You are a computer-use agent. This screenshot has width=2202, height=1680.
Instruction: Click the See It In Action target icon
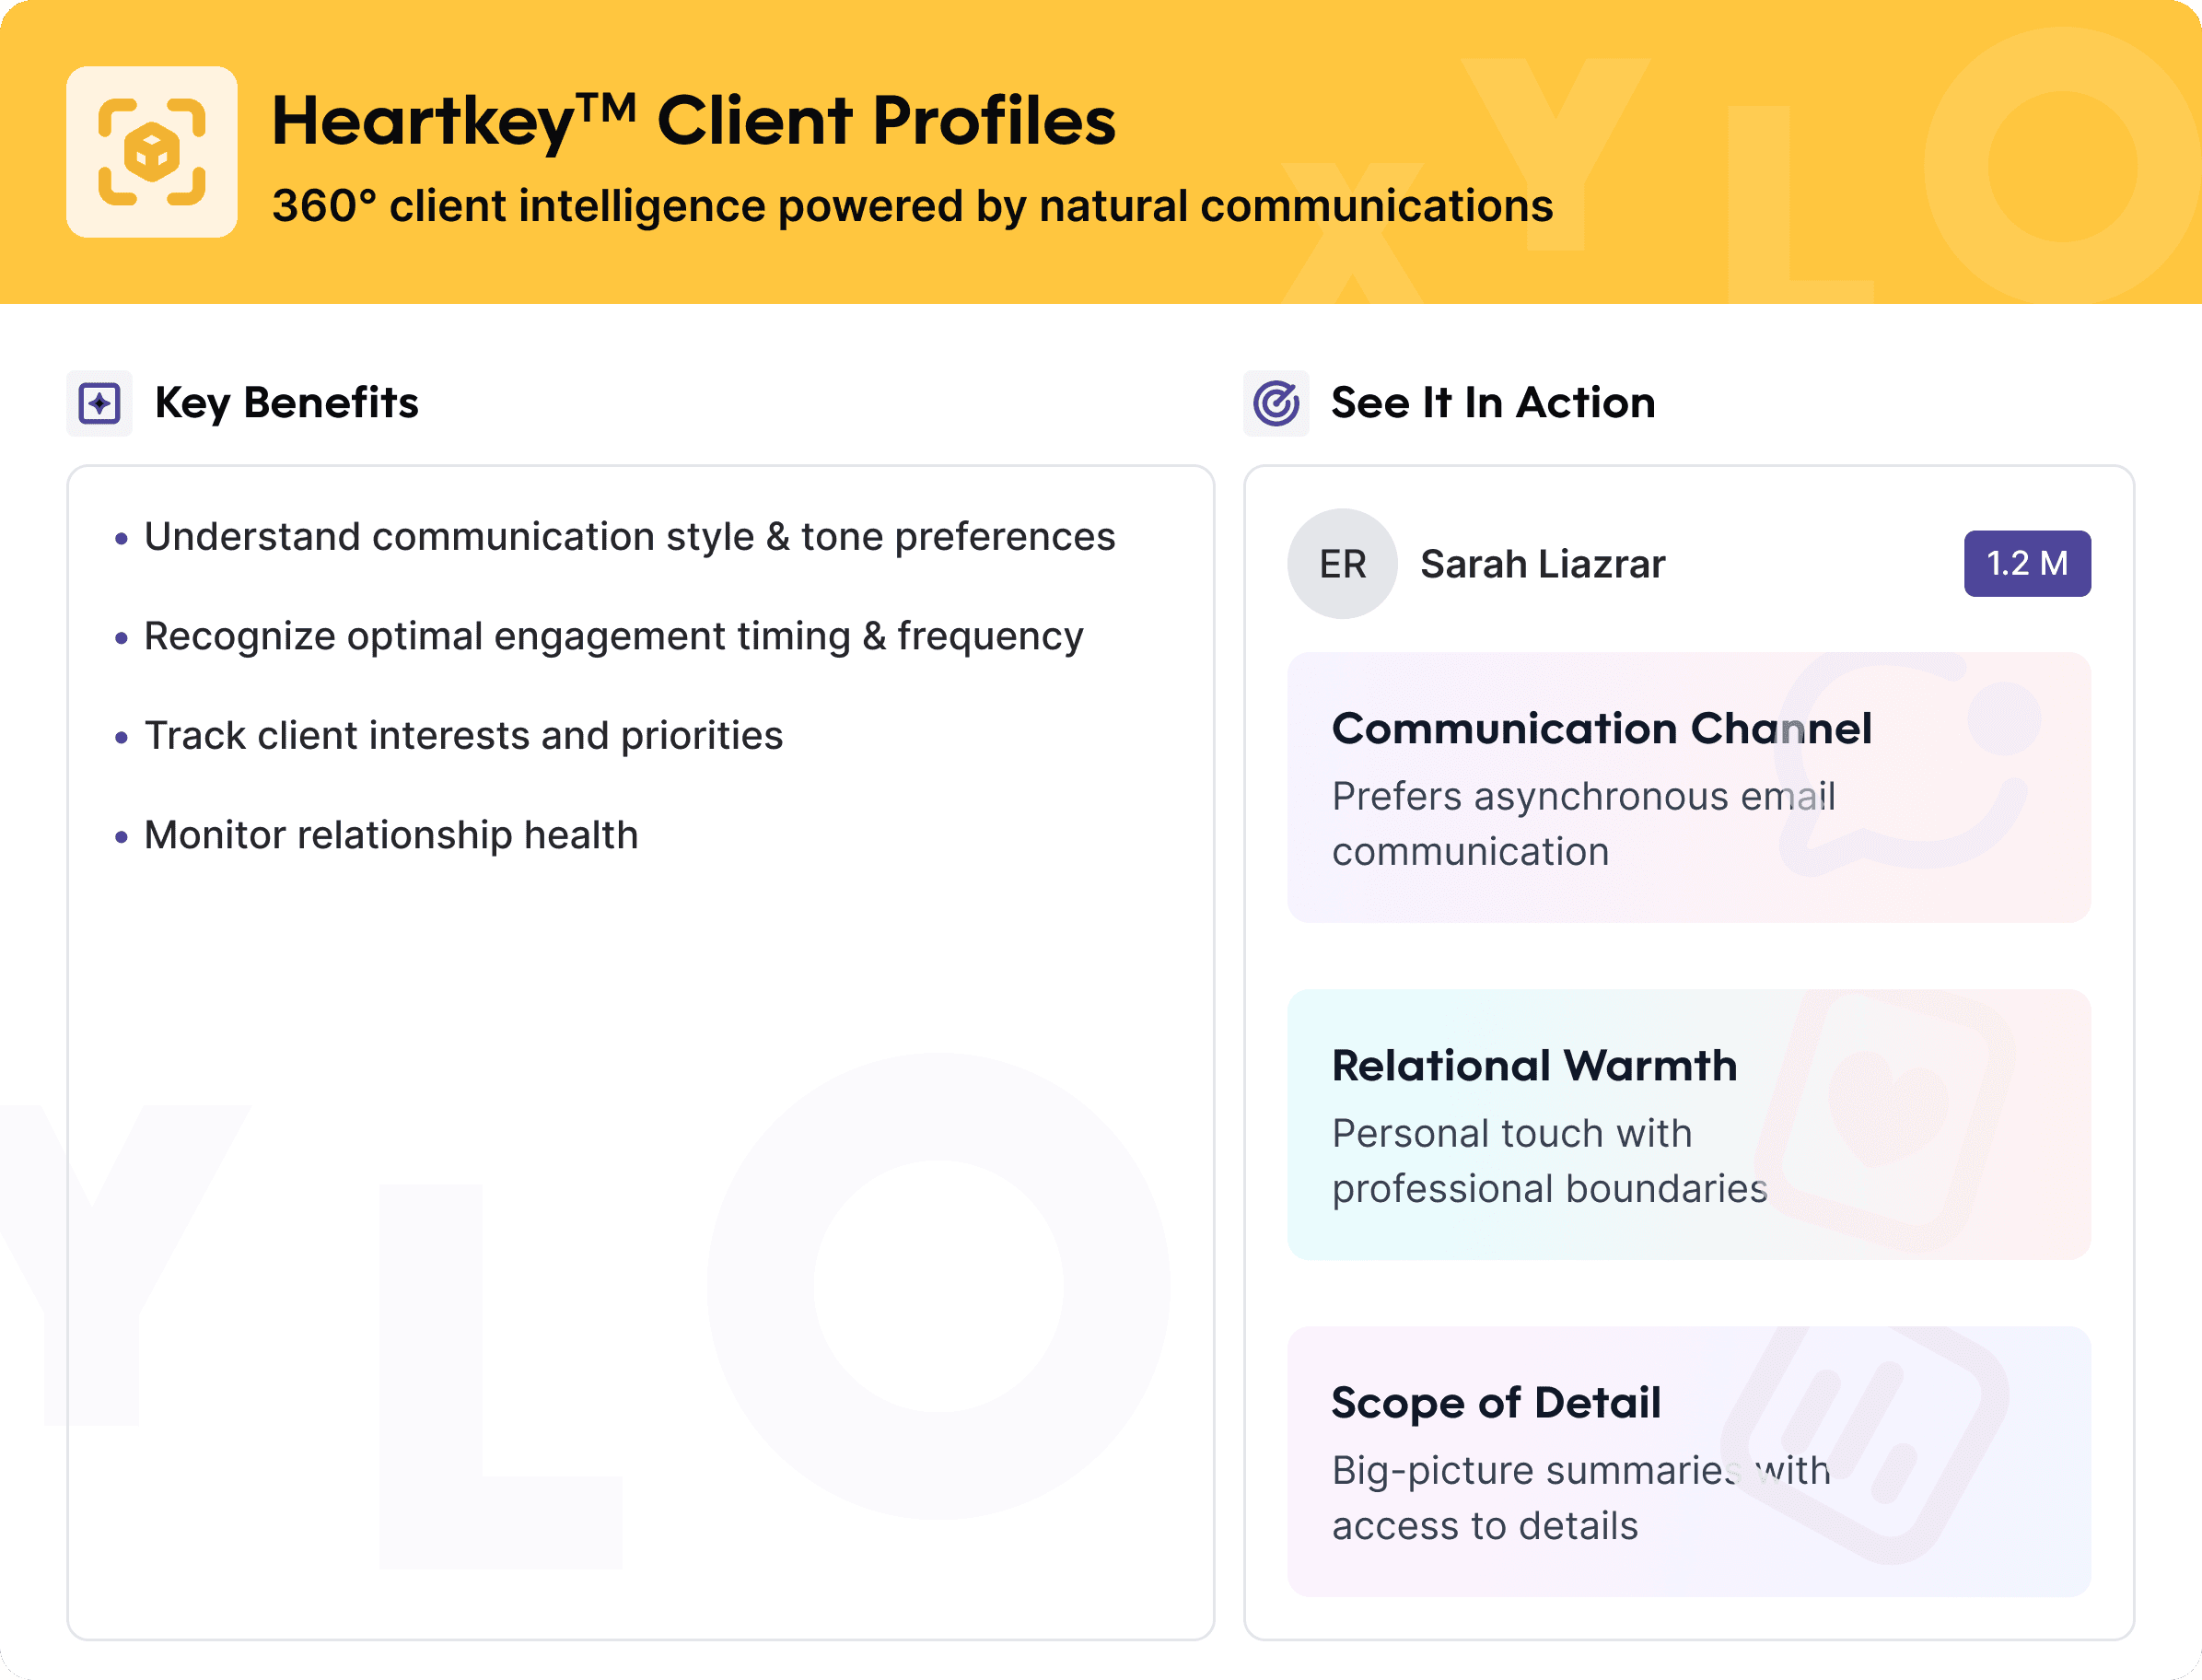pos(1276,404)
